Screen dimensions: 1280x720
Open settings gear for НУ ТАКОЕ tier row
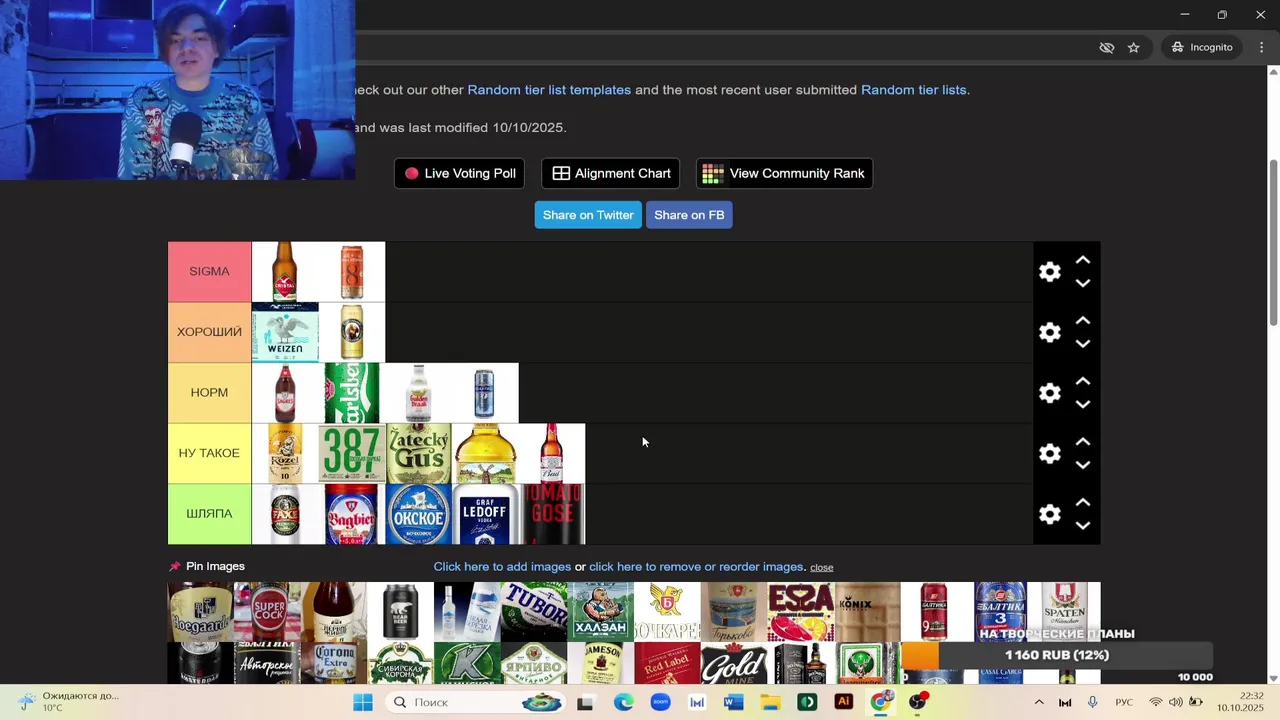tap(1049, 454)
